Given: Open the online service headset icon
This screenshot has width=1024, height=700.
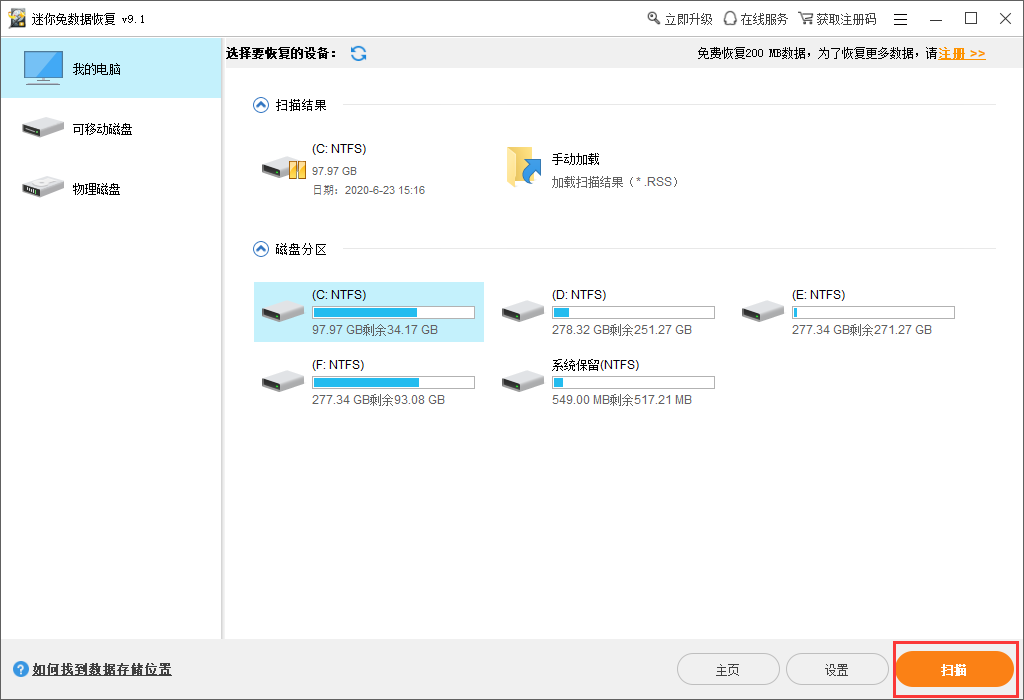Looking at the screenshot, I should (x=730, y=18).
